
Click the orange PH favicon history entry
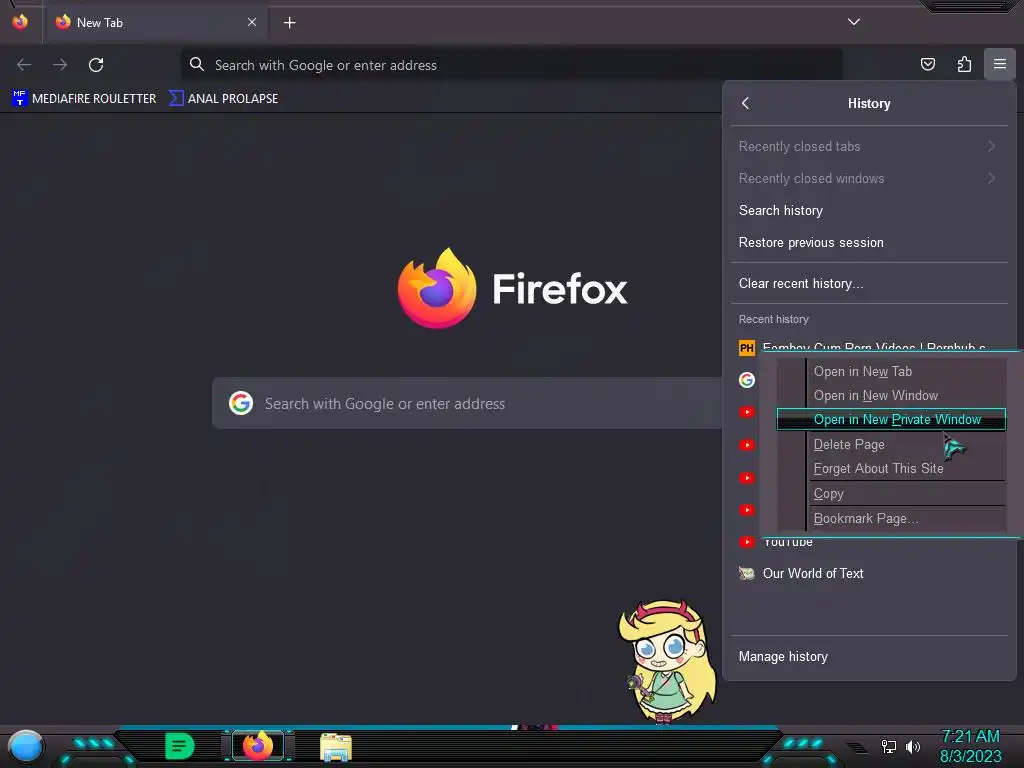[746, 347]
